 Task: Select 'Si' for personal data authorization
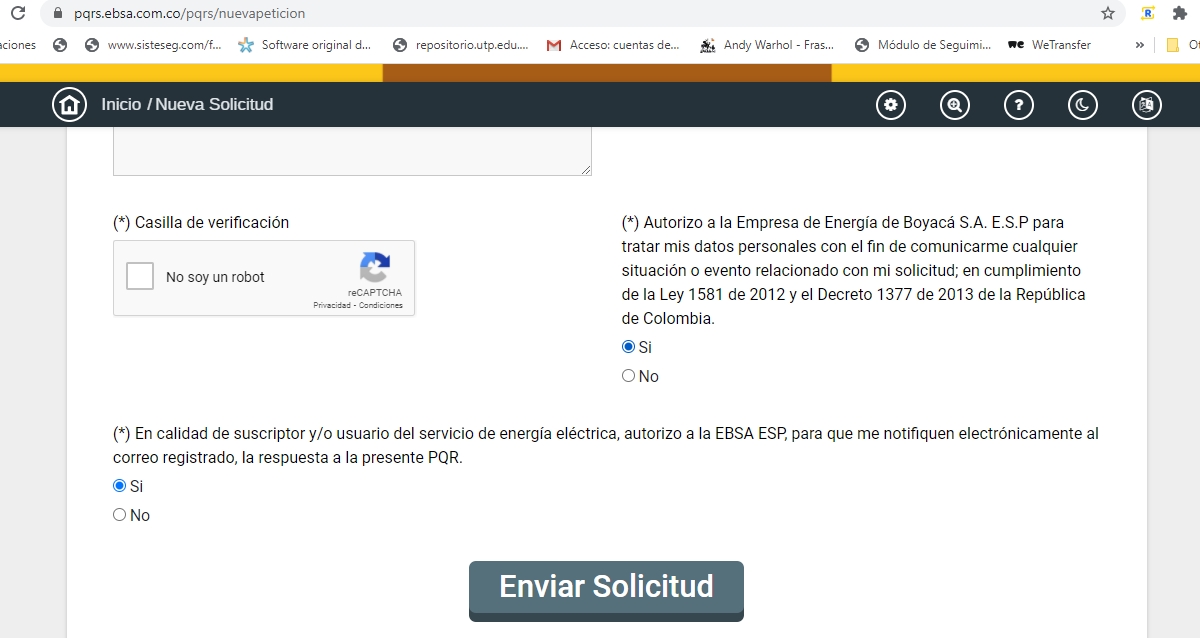tap(629, 347)
